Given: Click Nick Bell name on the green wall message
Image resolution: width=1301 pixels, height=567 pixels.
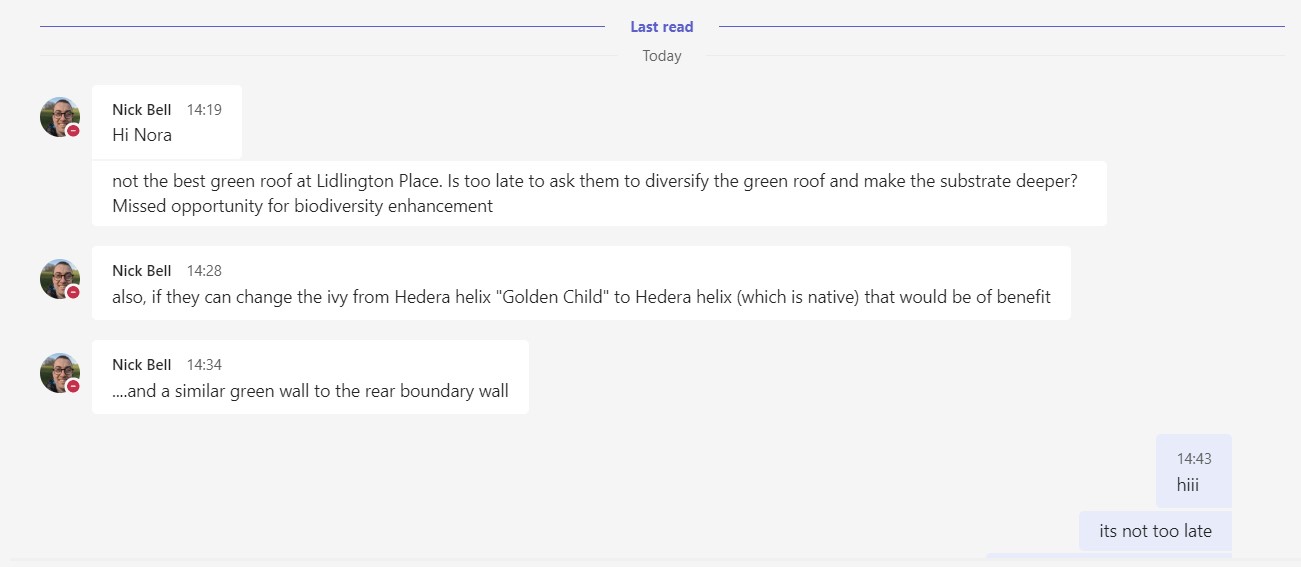Looking at the screenshot, I should pos(142,365).
